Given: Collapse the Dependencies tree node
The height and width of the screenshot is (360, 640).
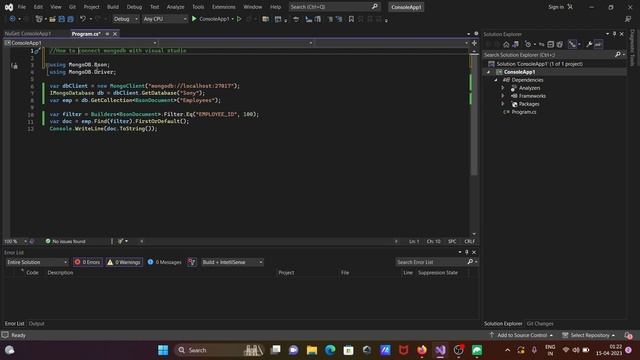Looking at the screenshot, I should pos(496,80).
